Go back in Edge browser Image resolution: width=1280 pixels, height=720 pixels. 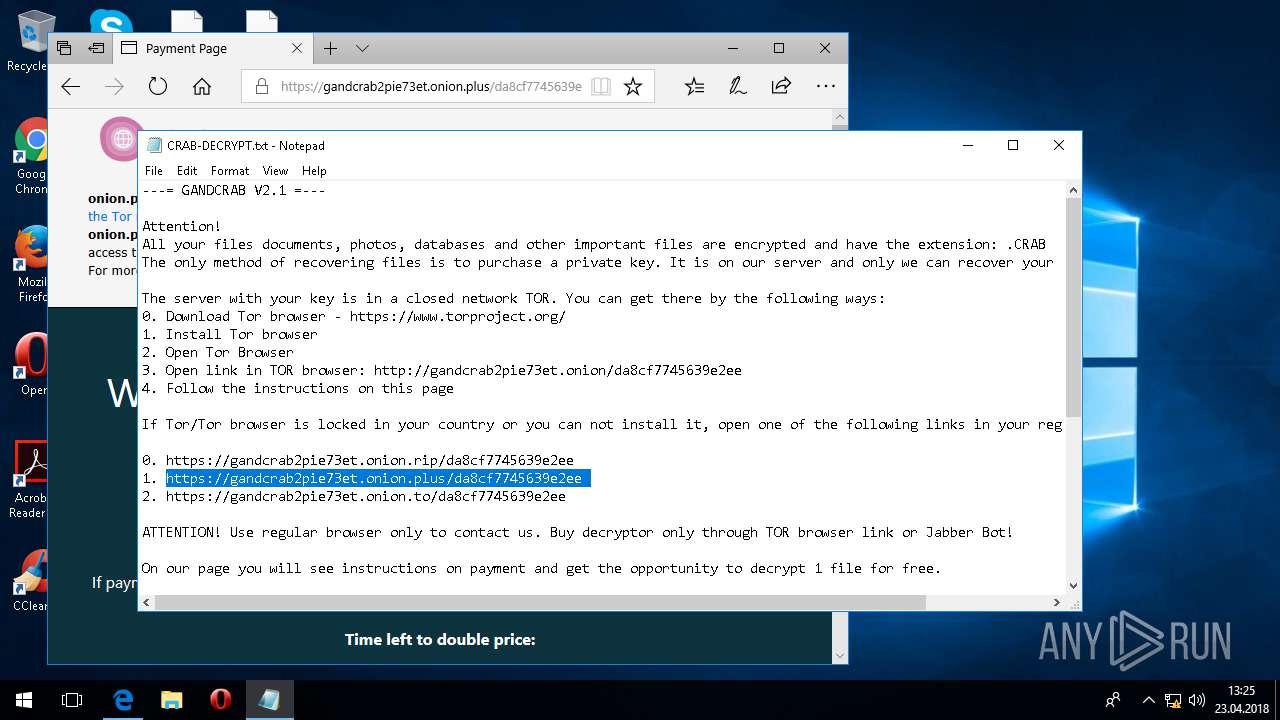point(70,87)
